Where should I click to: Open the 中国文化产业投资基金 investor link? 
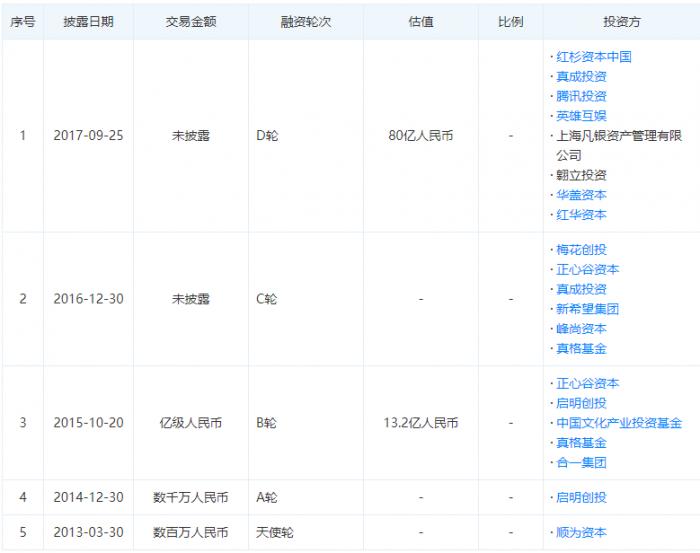pos(619,423)
